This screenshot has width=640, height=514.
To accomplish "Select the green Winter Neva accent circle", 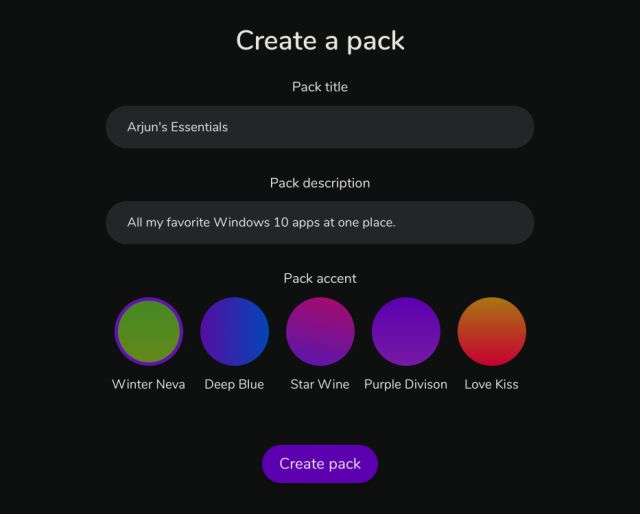I will click(149, 331).
